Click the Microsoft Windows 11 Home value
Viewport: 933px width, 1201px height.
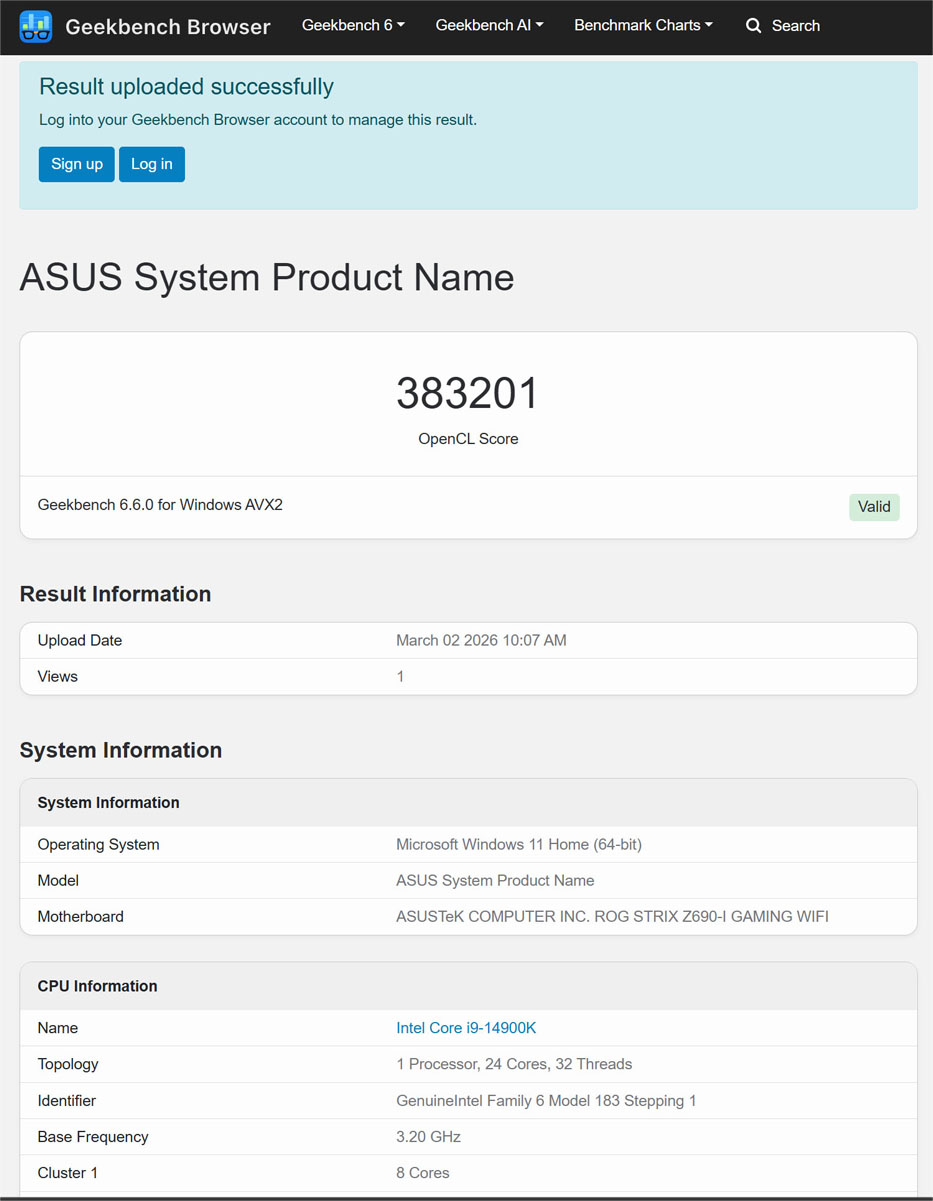click(518, 844)
